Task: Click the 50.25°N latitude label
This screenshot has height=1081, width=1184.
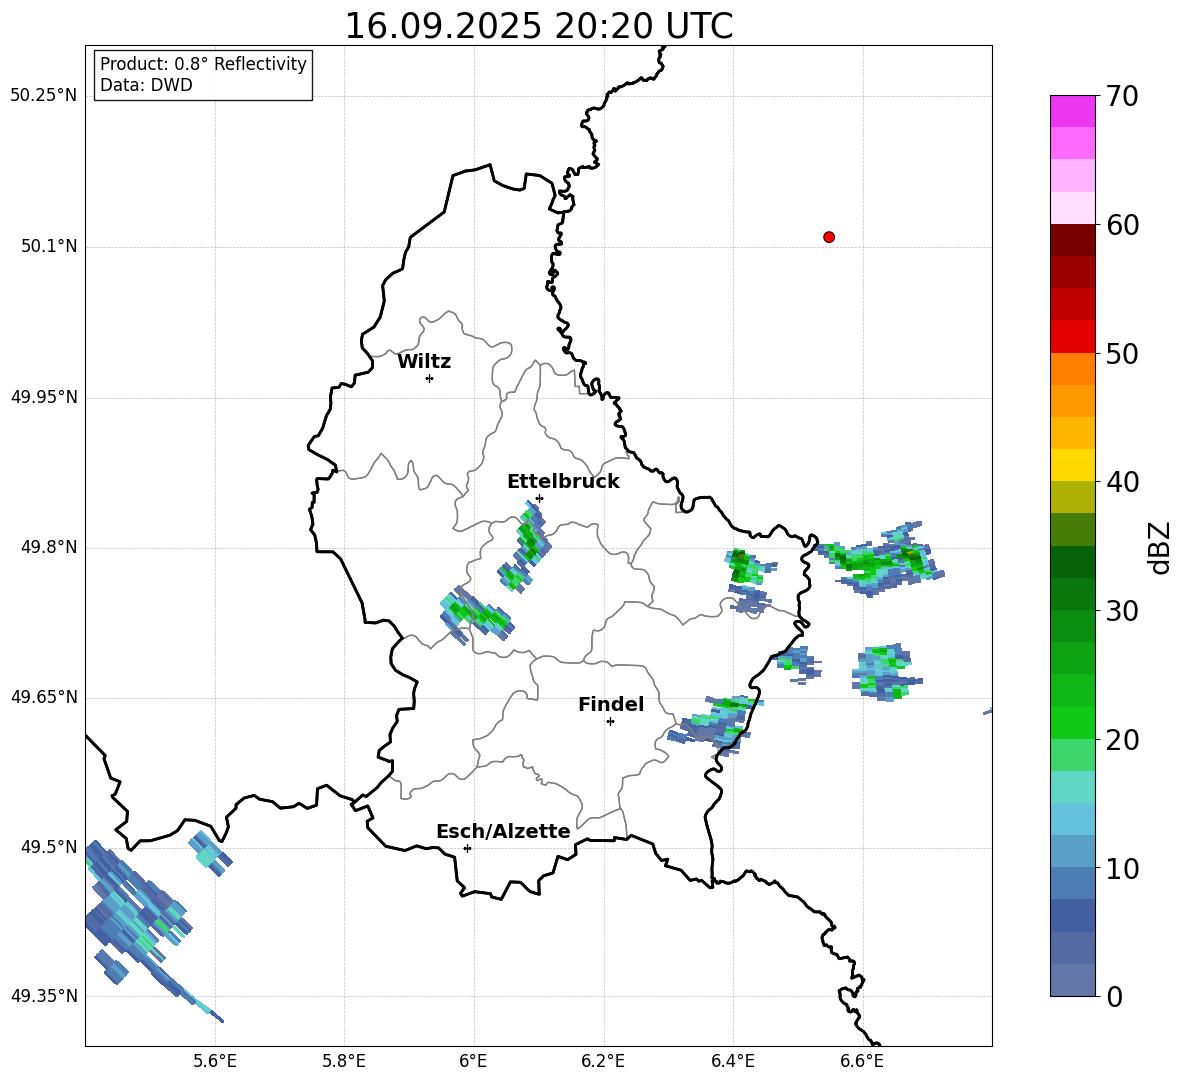Action: [x=44, y=96]
